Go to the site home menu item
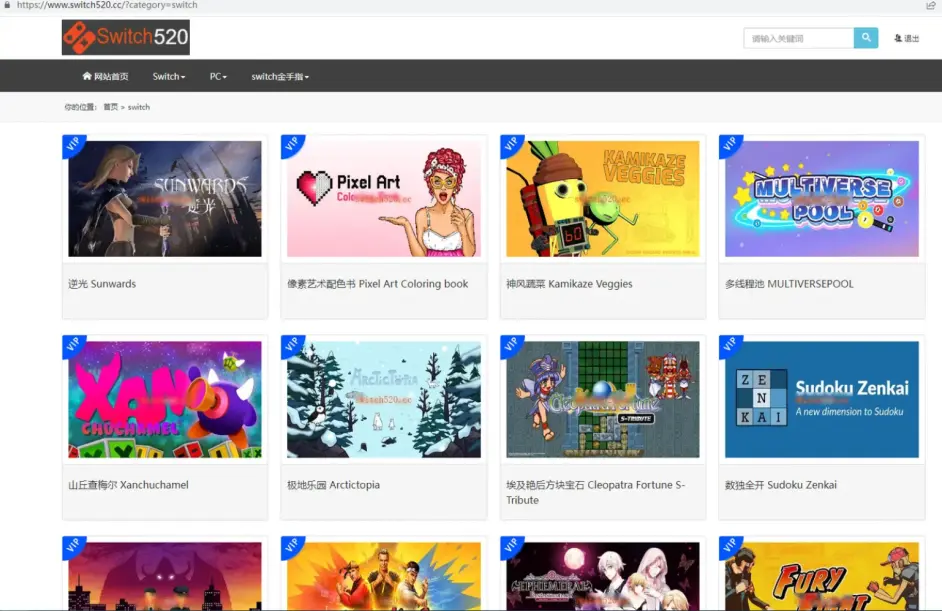This screenshot has height=611, width=942. [105, 76]
